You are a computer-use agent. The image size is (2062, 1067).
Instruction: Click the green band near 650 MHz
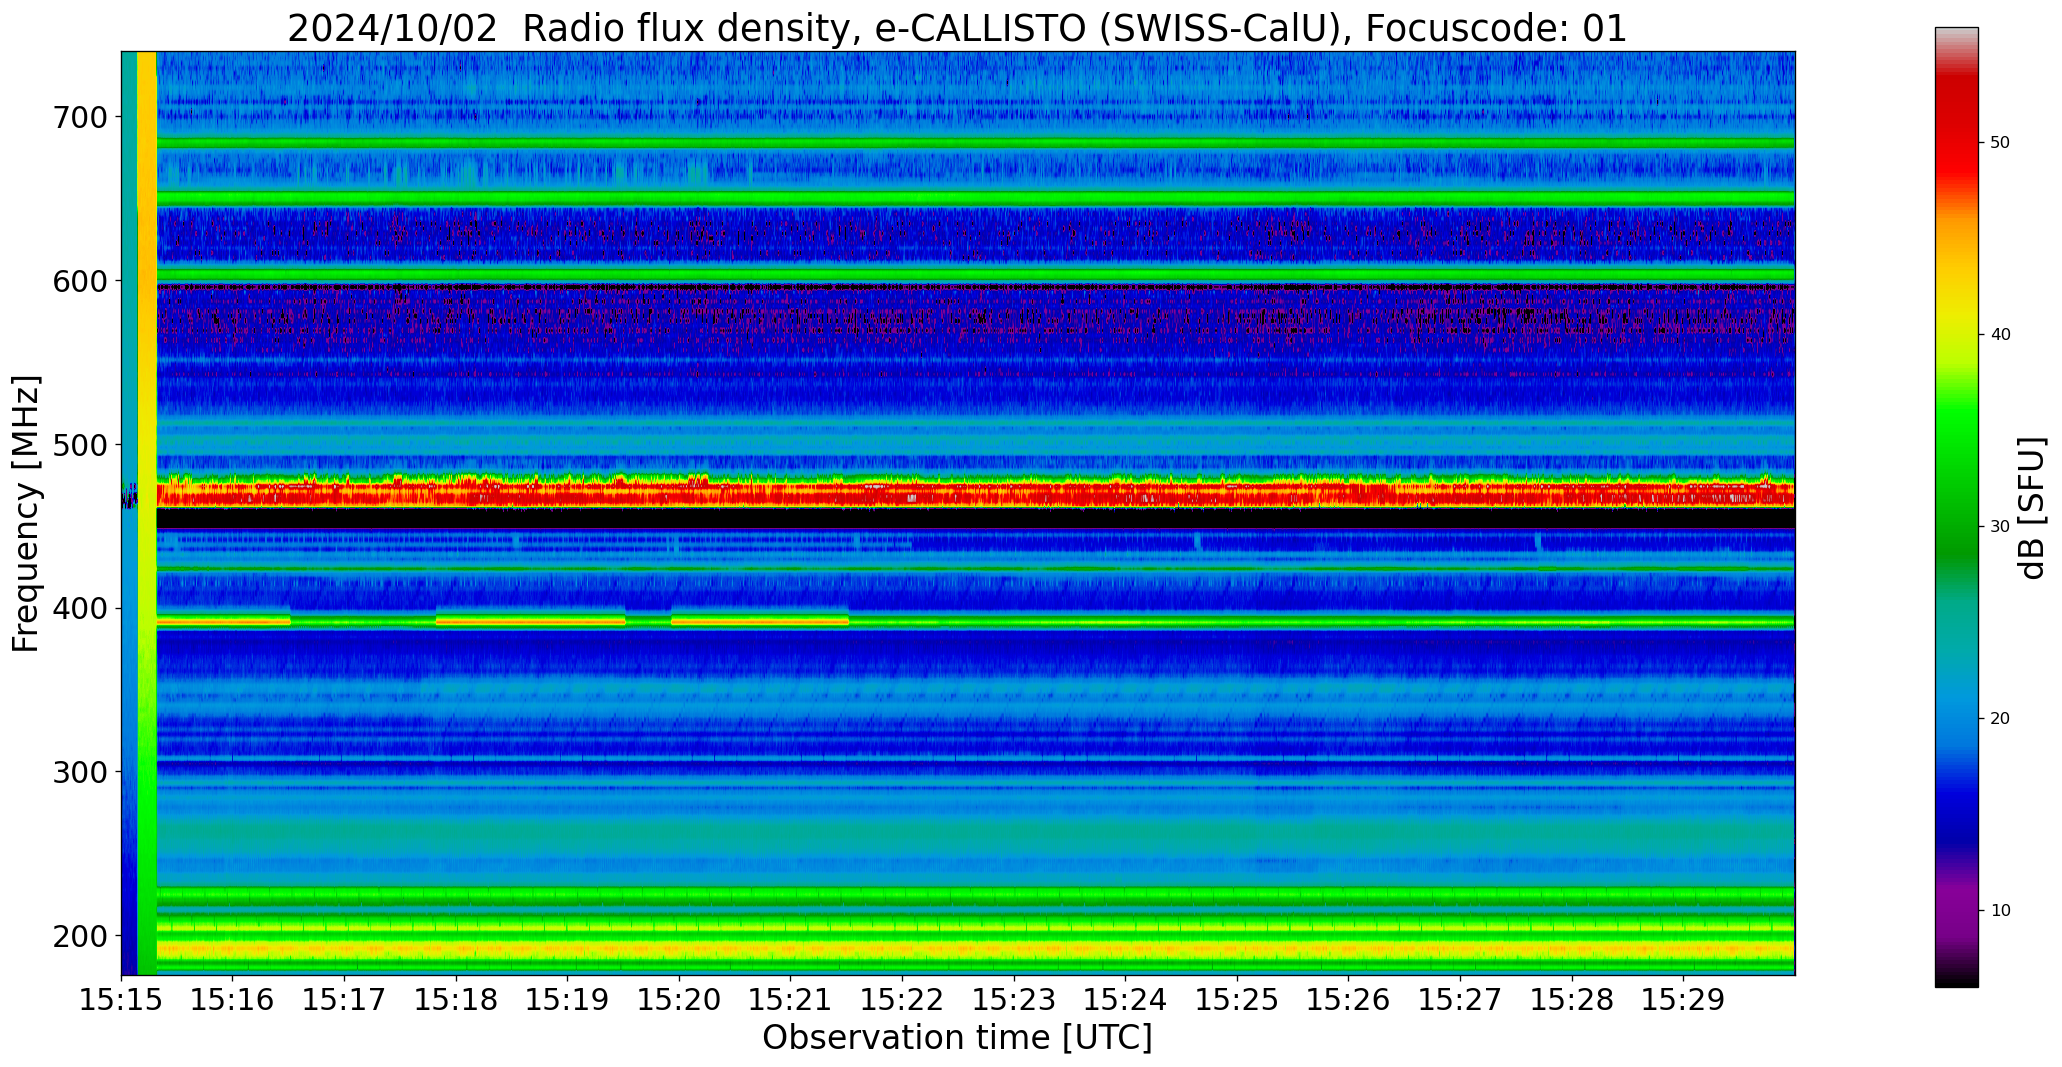point(975,199)
